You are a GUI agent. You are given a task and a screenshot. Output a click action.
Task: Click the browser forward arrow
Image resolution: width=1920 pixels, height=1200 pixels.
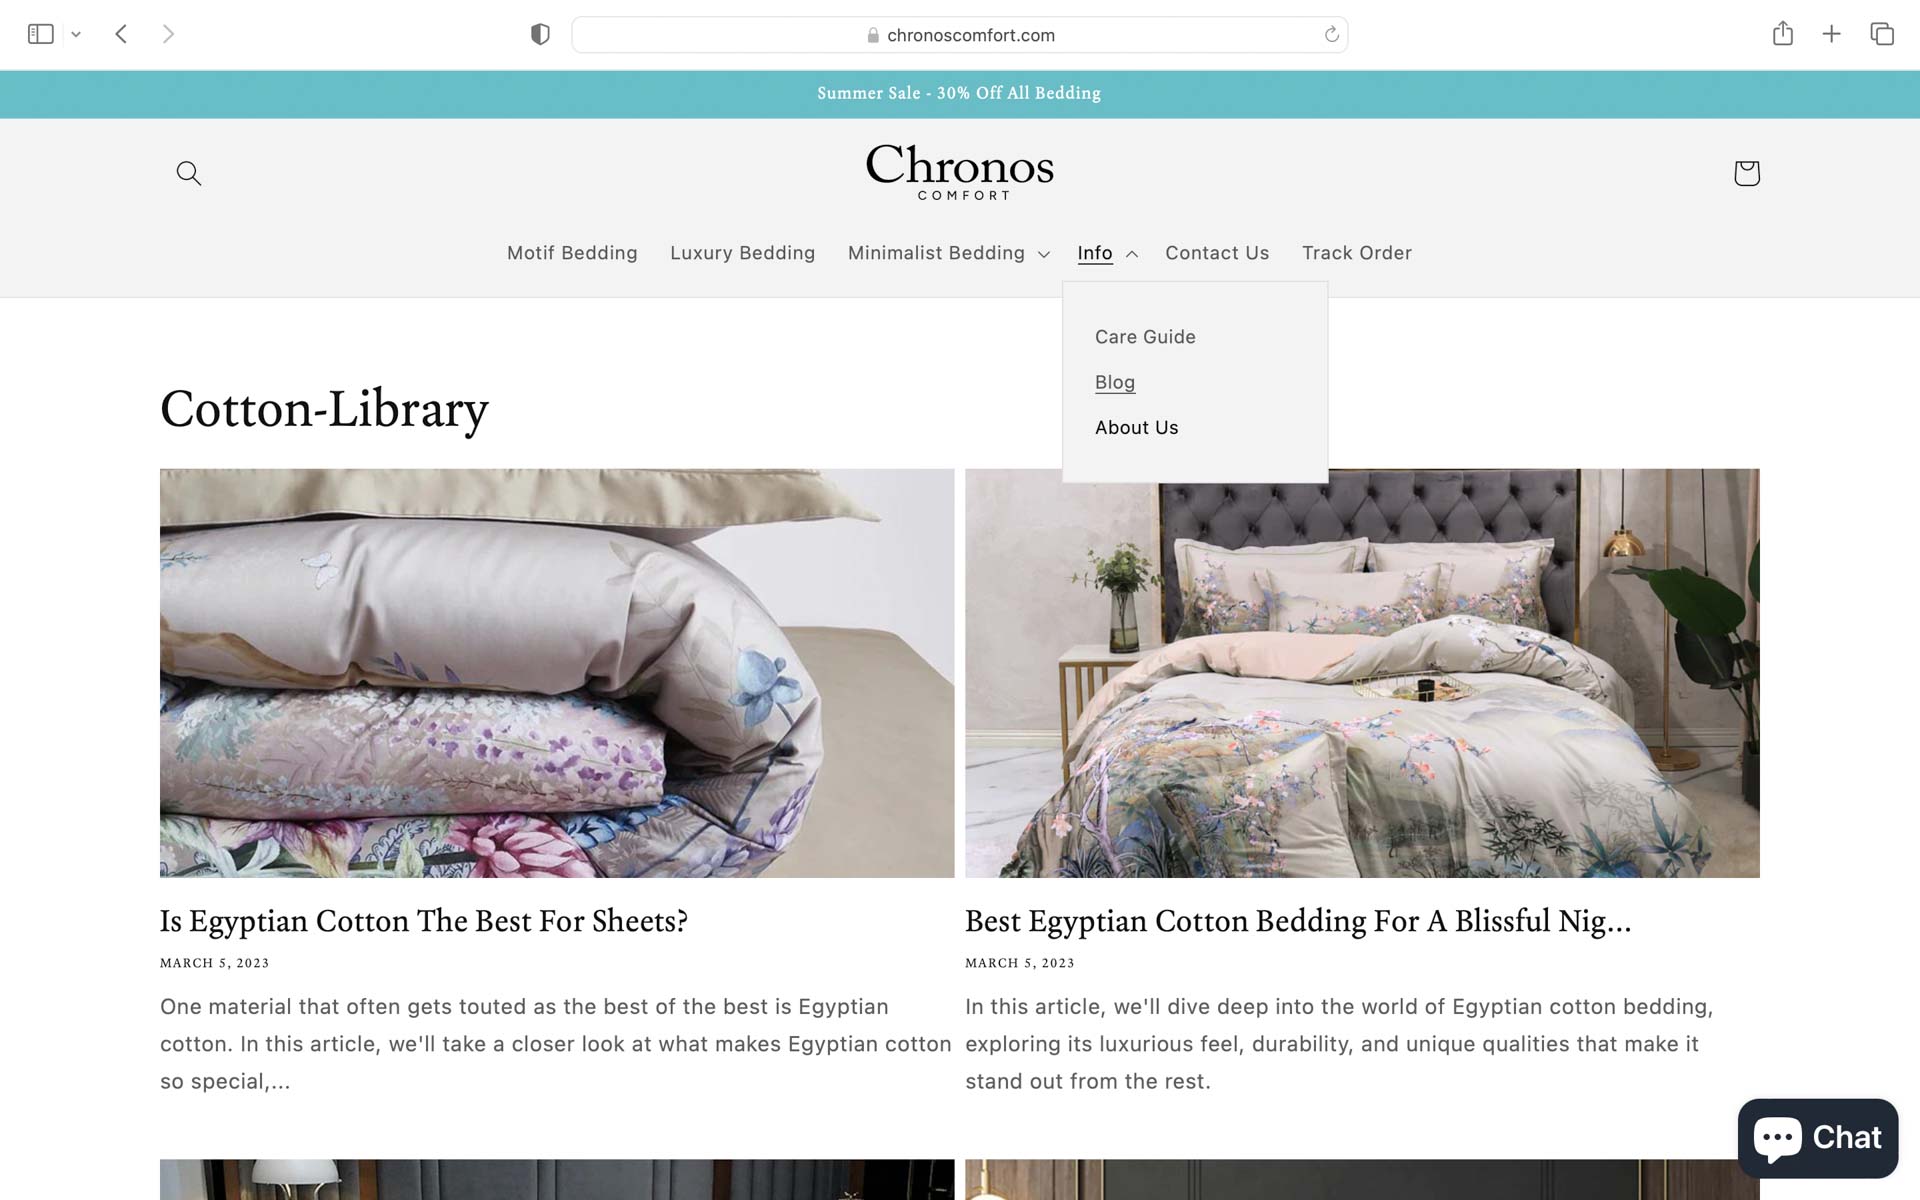(168, 34)
